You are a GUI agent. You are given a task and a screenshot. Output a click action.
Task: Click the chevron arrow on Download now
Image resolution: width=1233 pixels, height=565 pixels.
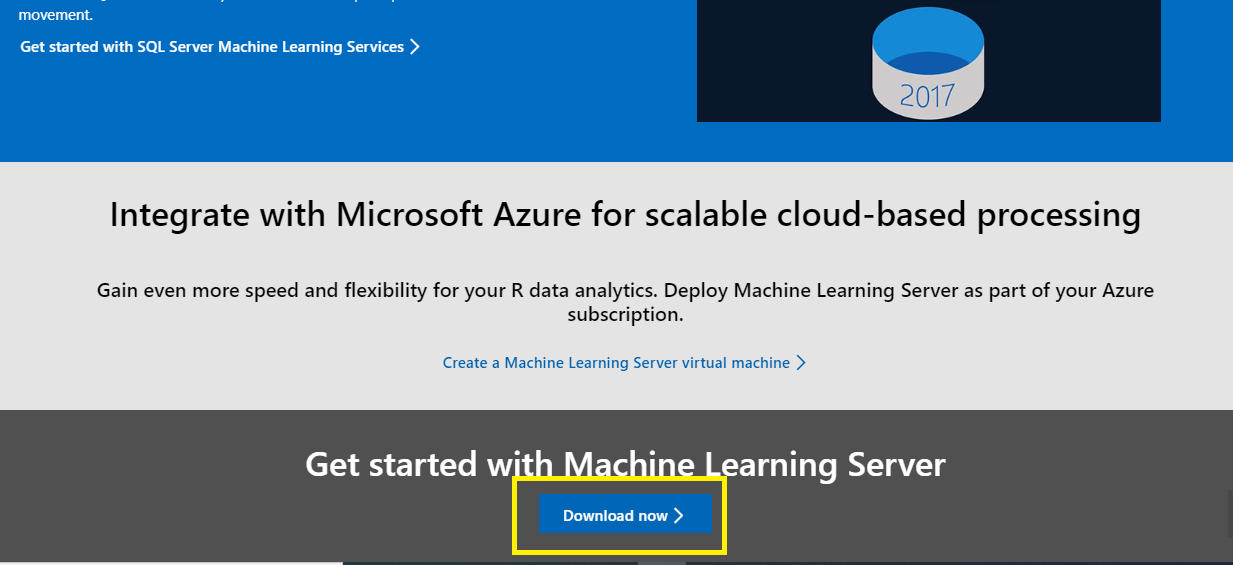point(679,515)
